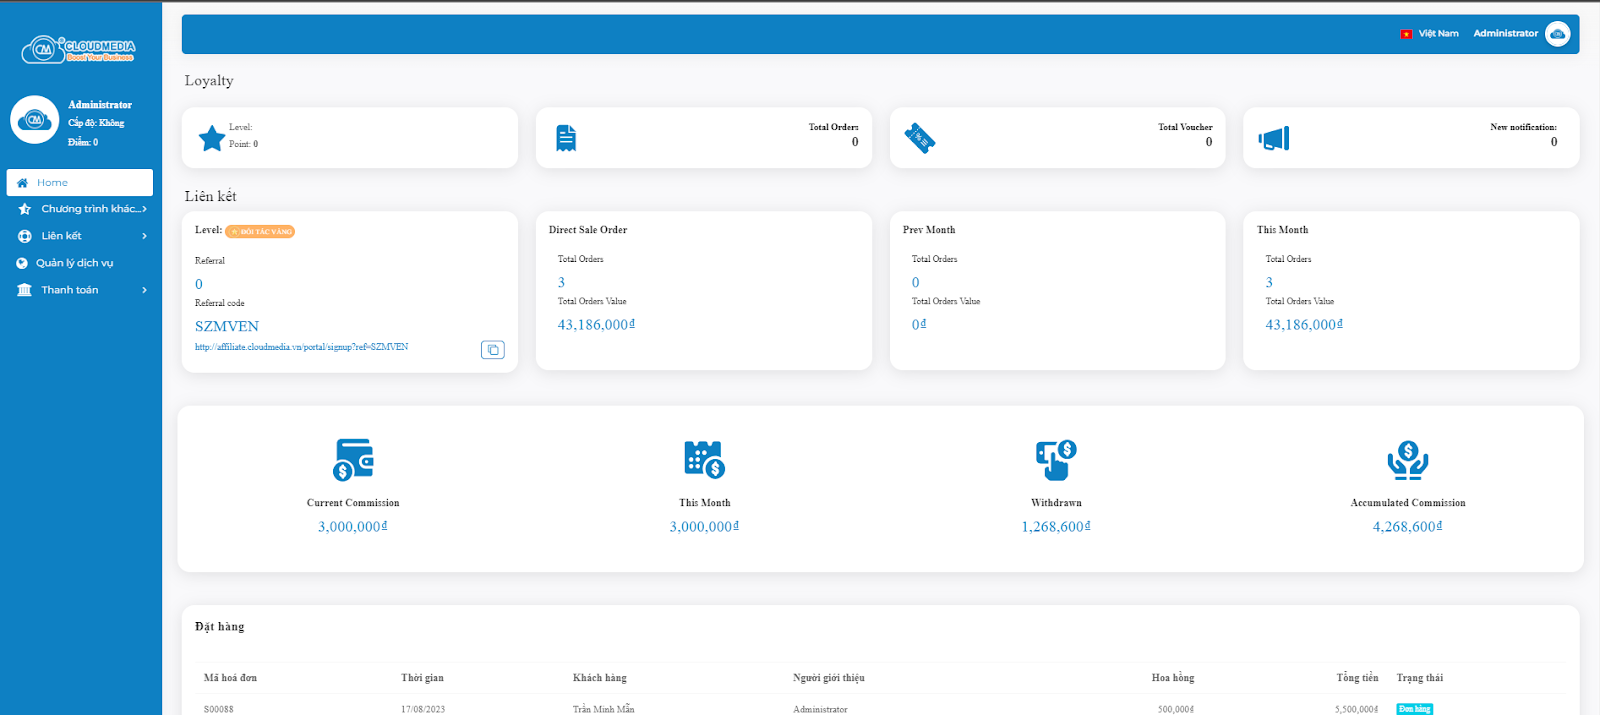The width and height of the screenshot is (1600, 715).
Task: Click the Home house icon
Action: [x=23, y=183]
